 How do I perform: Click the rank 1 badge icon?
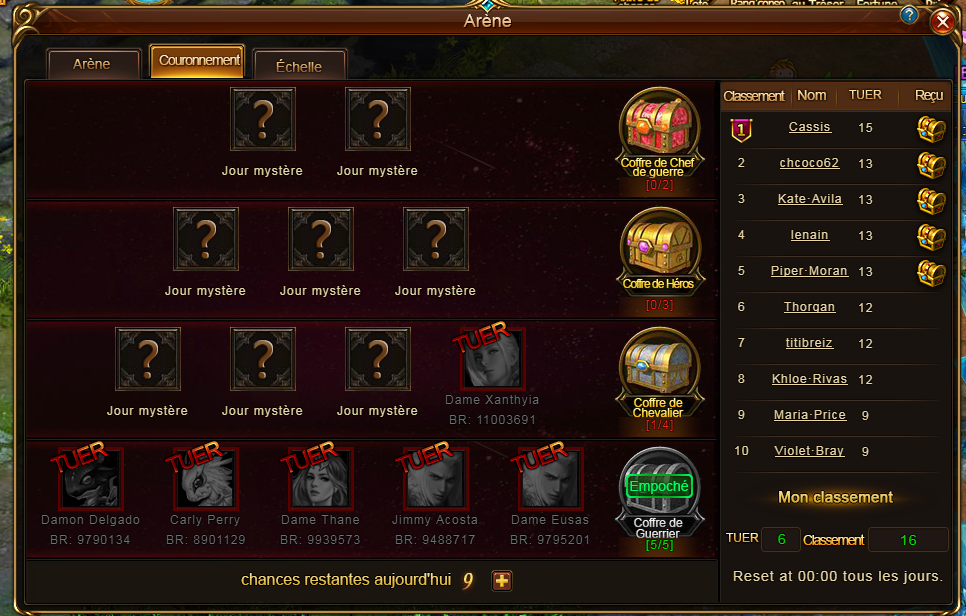(741, 129)
